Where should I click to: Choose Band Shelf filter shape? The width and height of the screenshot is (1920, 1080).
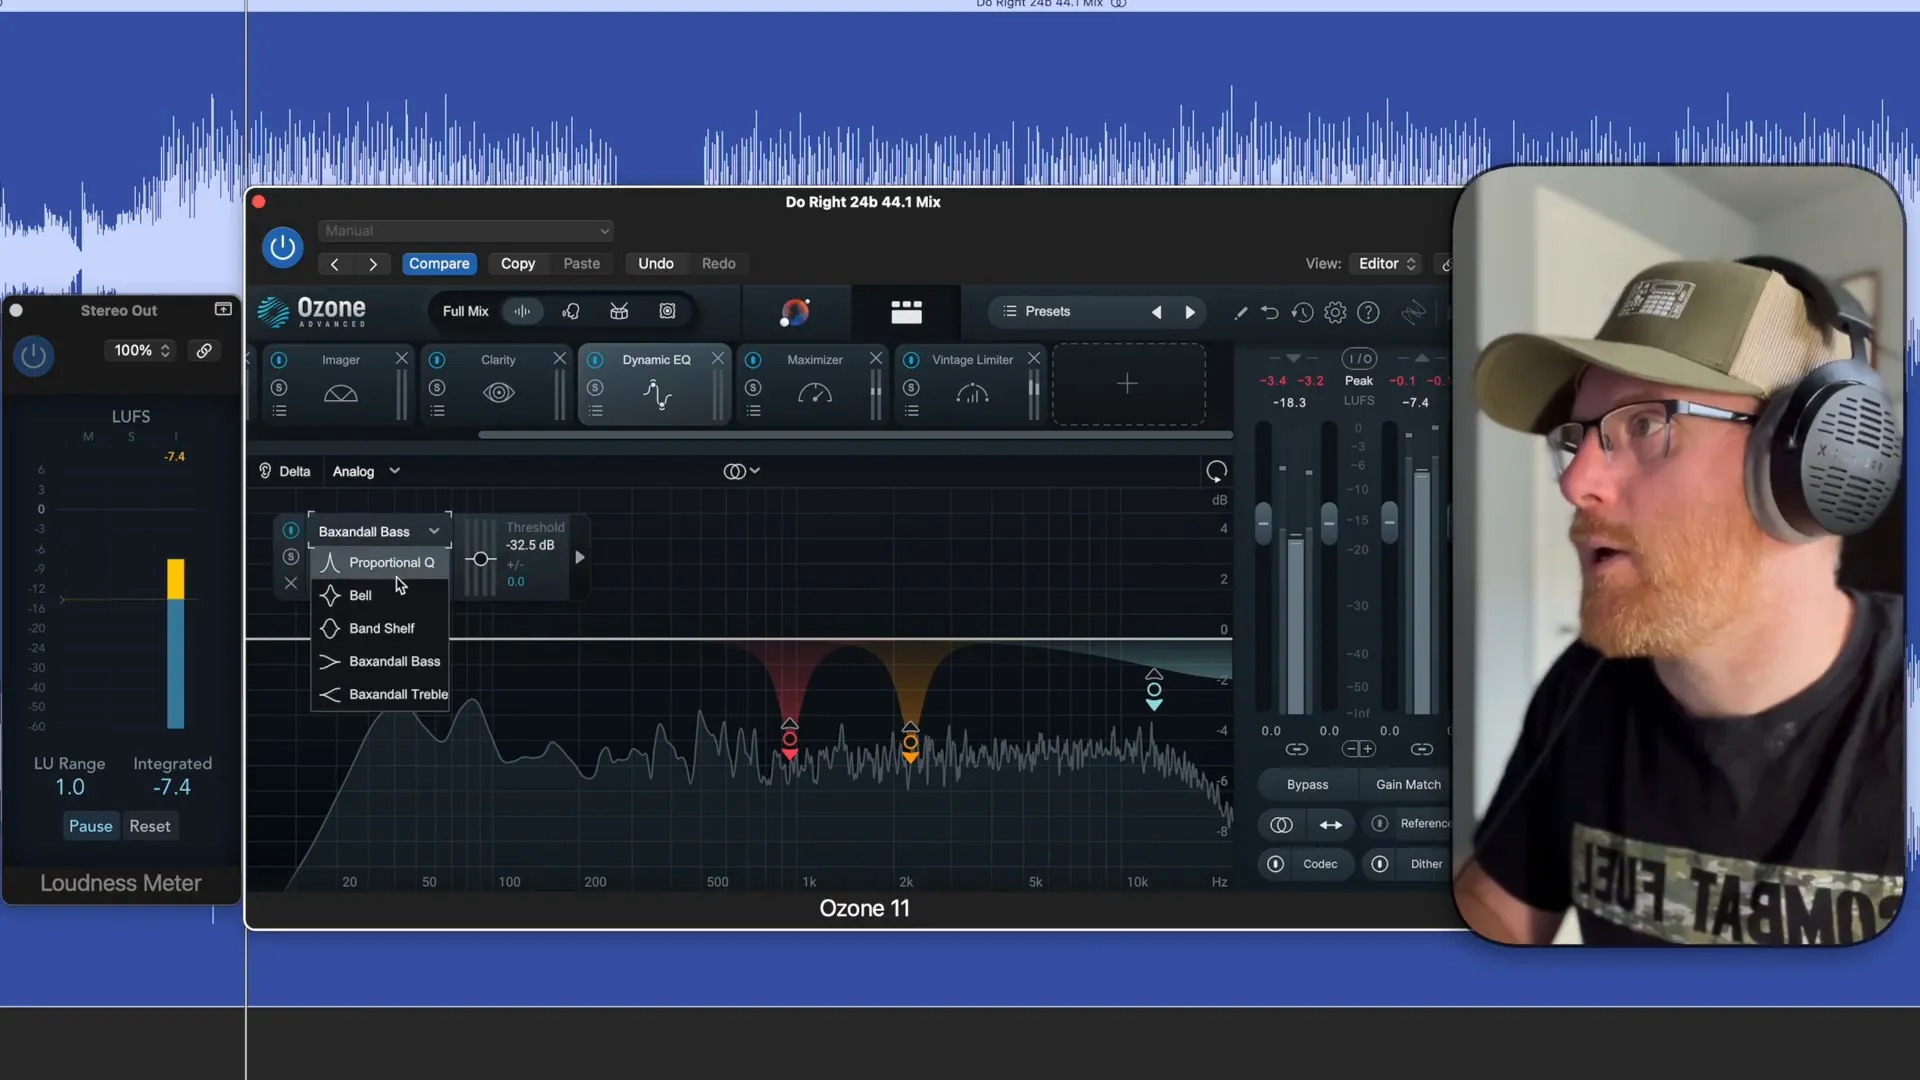click(380, 629)
